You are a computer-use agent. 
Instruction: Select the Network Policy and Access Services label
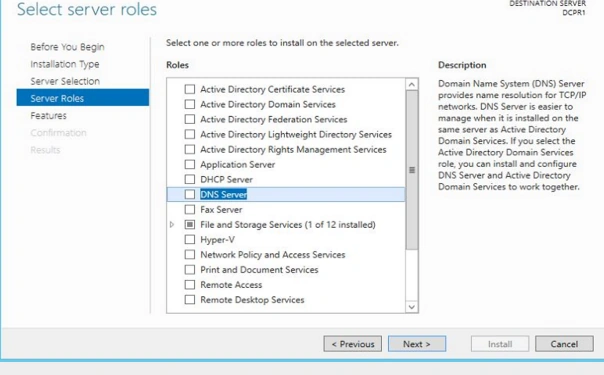point(273,254)
